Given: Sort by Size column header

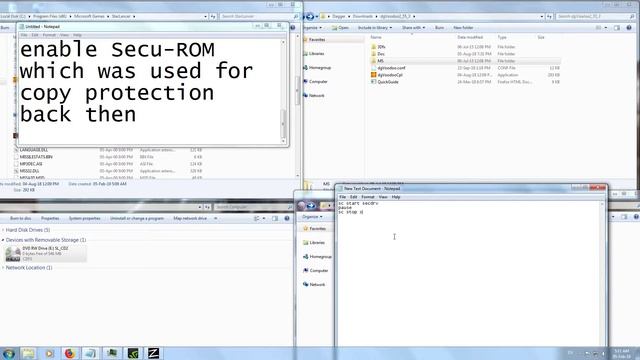Looking at the screenshot, I should (x=541, y=37).
